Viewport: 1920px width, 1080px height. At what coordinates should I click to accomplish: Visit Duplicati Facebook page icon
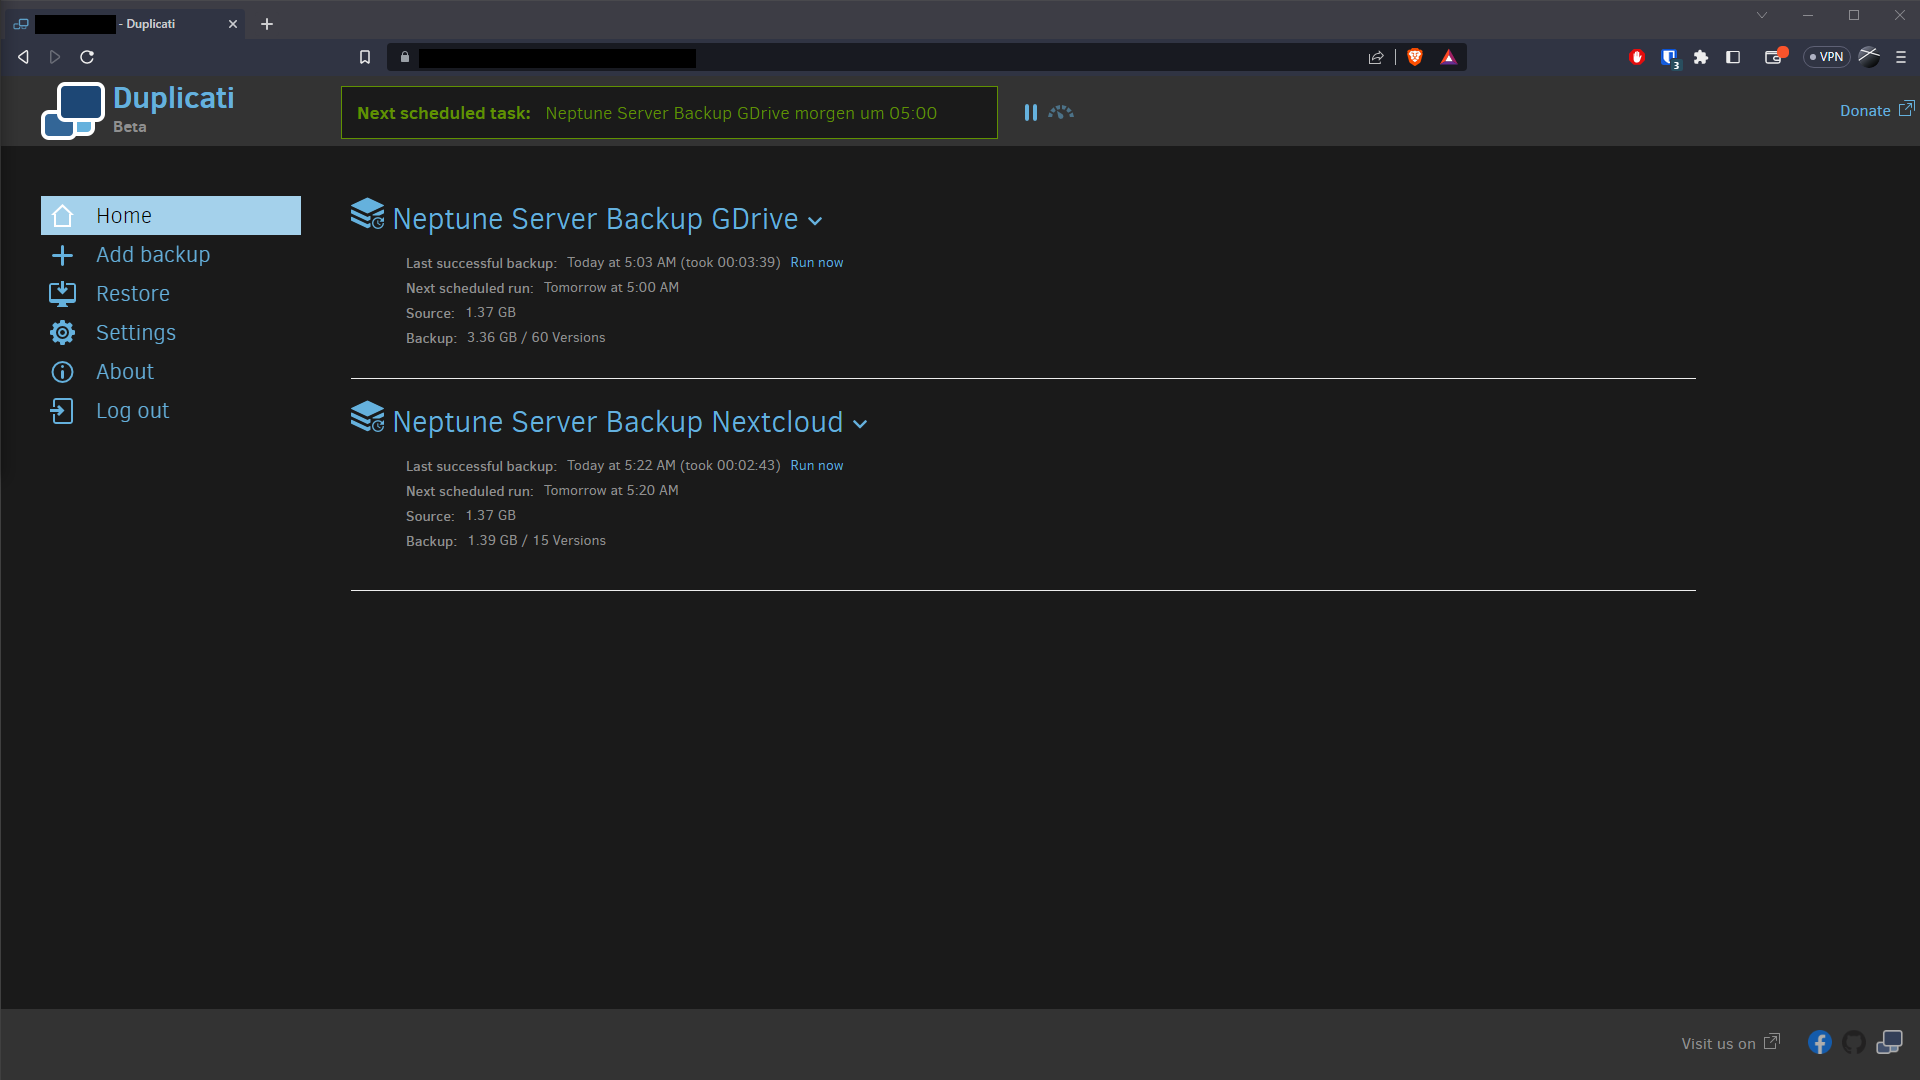1819,1043
